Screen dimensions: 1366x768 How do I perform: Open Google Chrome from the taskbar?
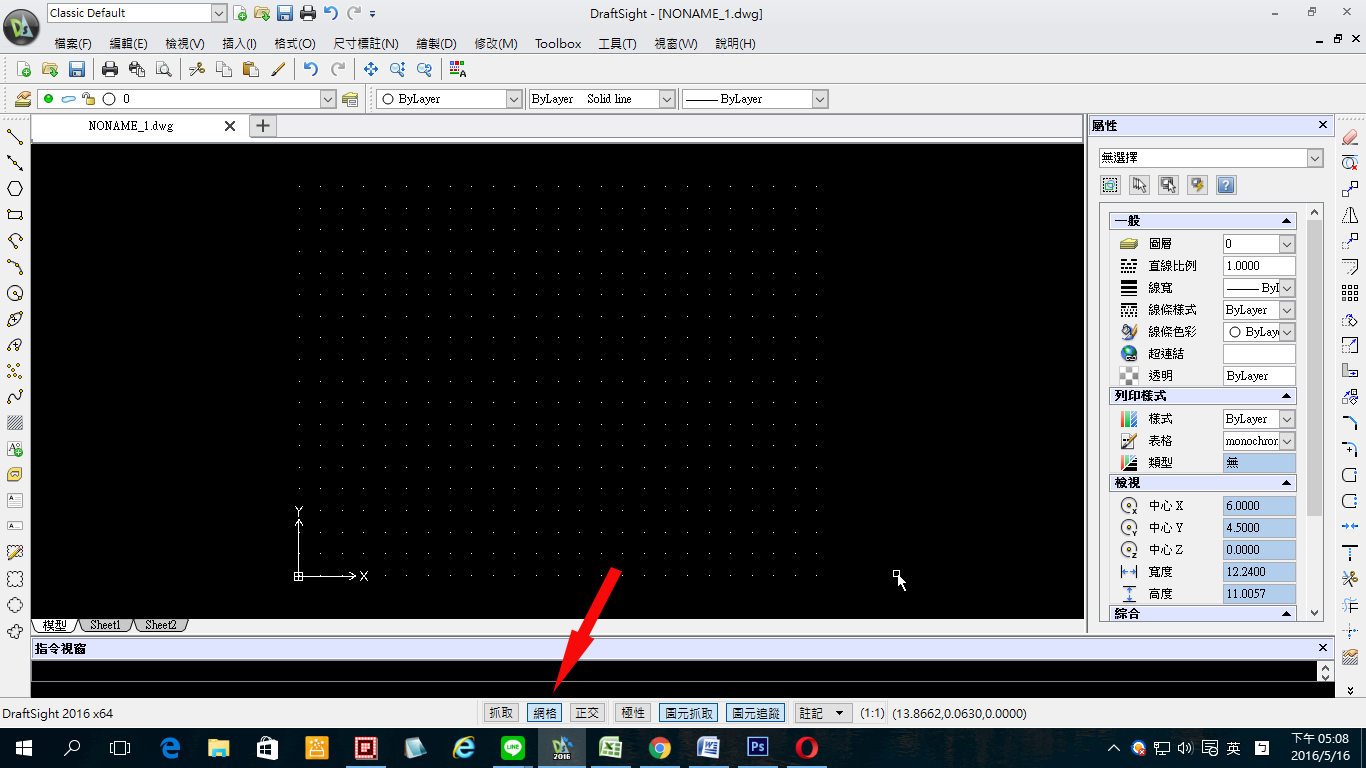659,747
